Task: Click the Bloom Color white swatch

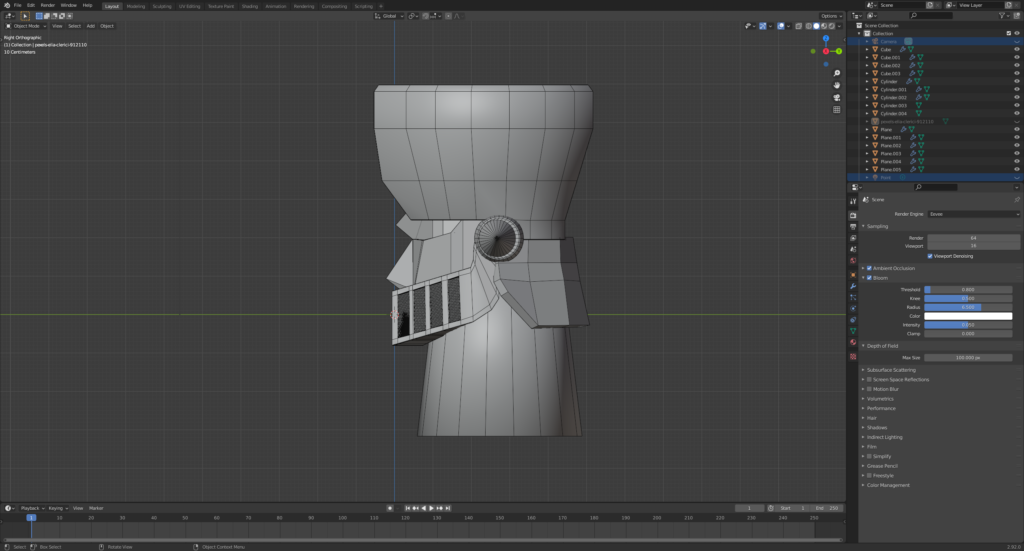Action: (967, 316)
